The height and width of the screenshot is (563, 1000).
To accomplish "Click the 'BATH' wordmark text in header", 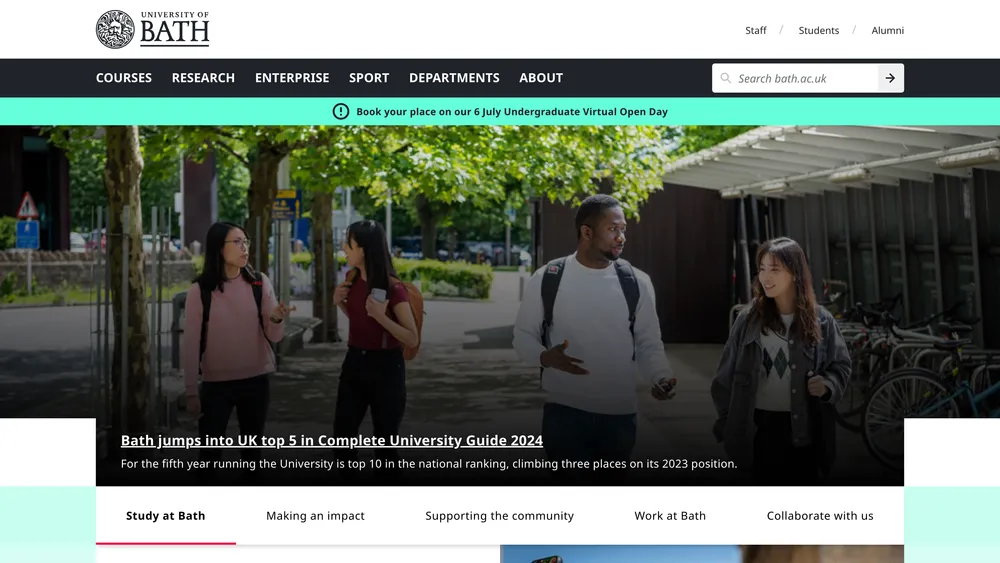I will 174,33.
